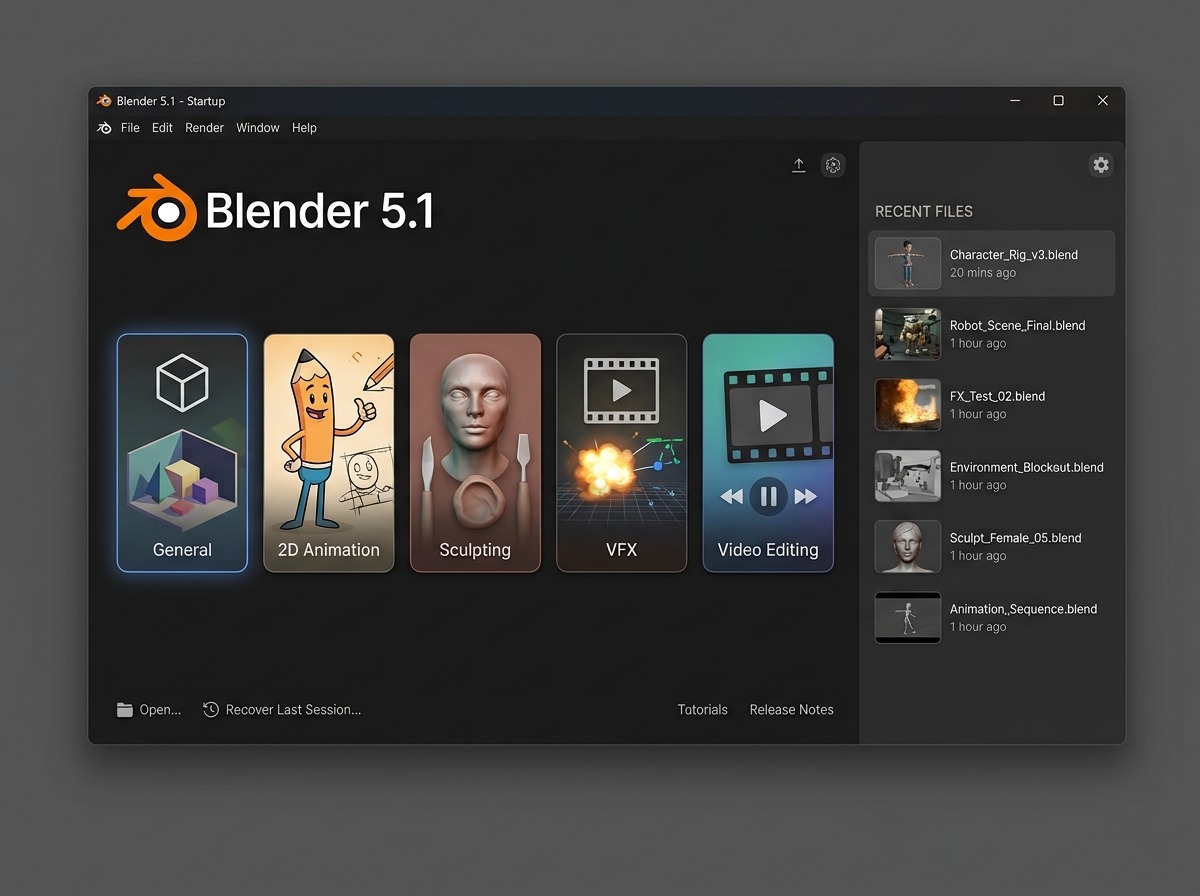Click the rewind icon on Video Editing card

tap(732, 496)
